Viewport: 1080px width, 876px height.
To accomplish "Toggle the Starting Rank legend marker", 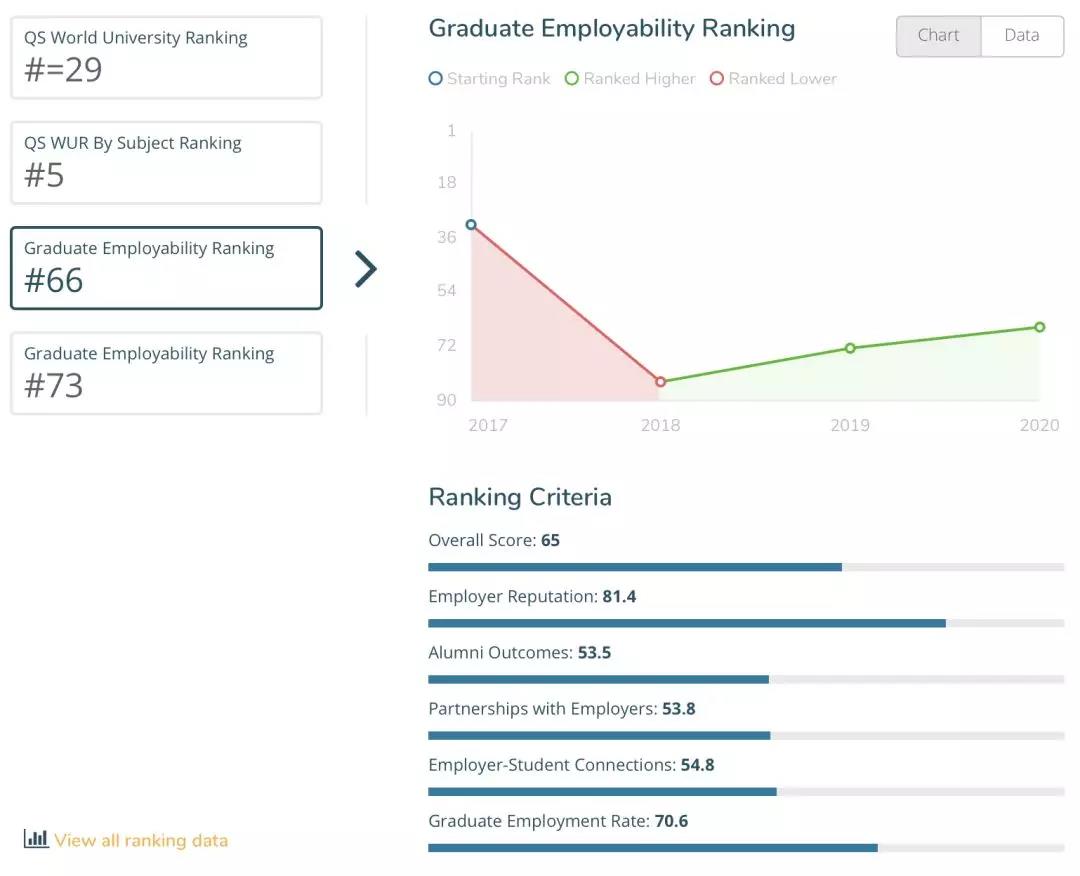I will point(435,79).
